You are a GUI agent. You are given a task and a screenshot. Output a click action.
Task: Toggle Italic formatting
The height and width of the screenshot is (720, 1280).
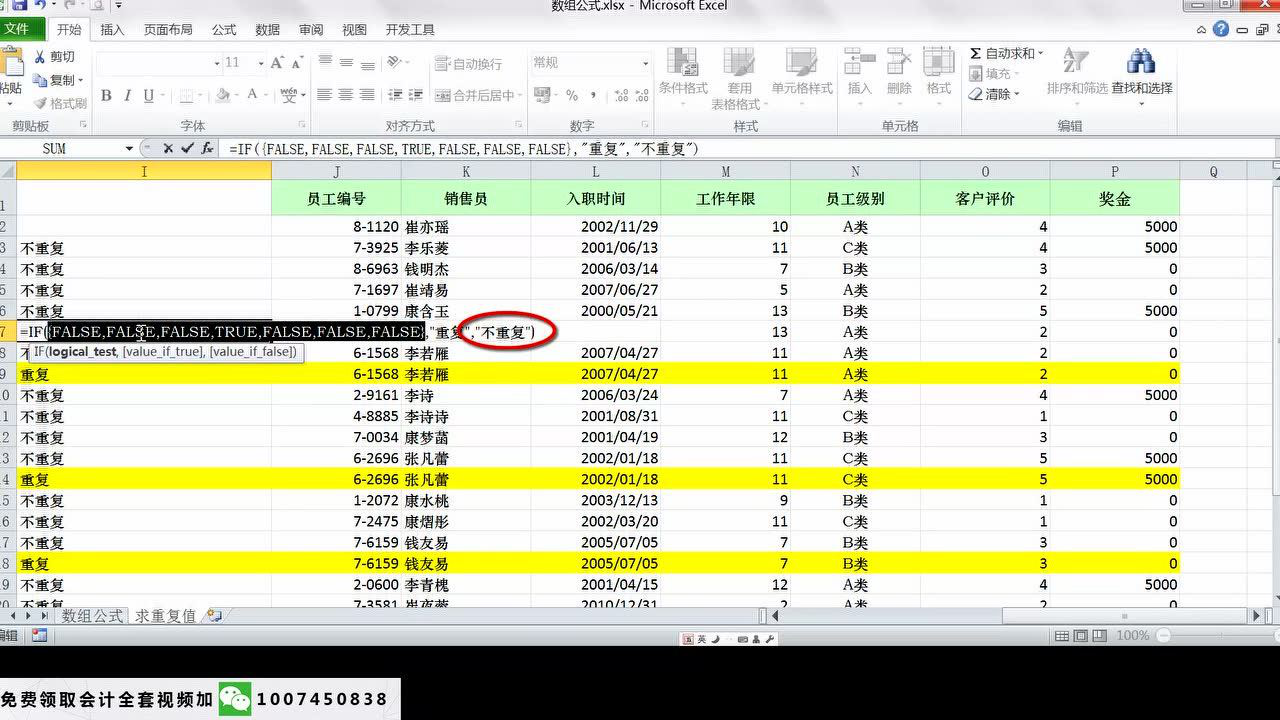coord(127,96)
